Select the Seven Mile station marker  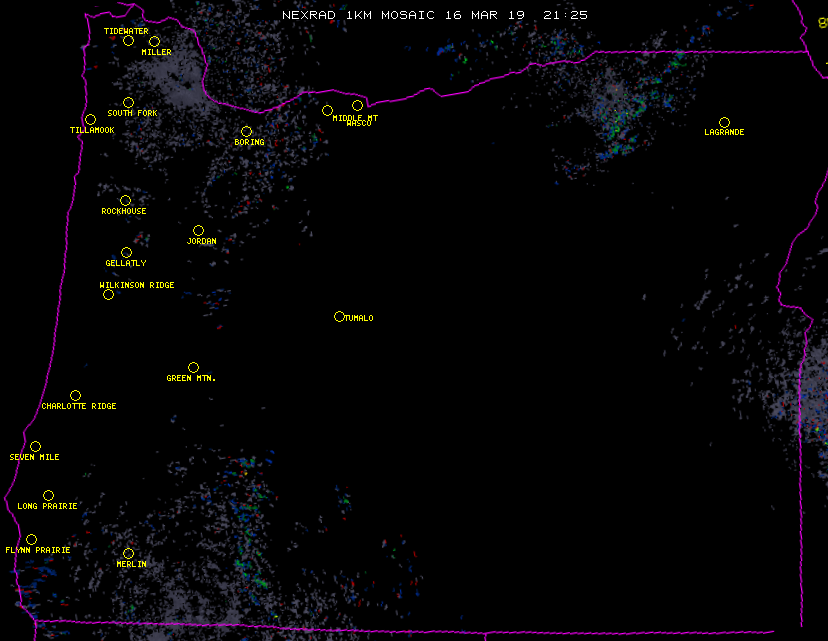tap(35, 447)
